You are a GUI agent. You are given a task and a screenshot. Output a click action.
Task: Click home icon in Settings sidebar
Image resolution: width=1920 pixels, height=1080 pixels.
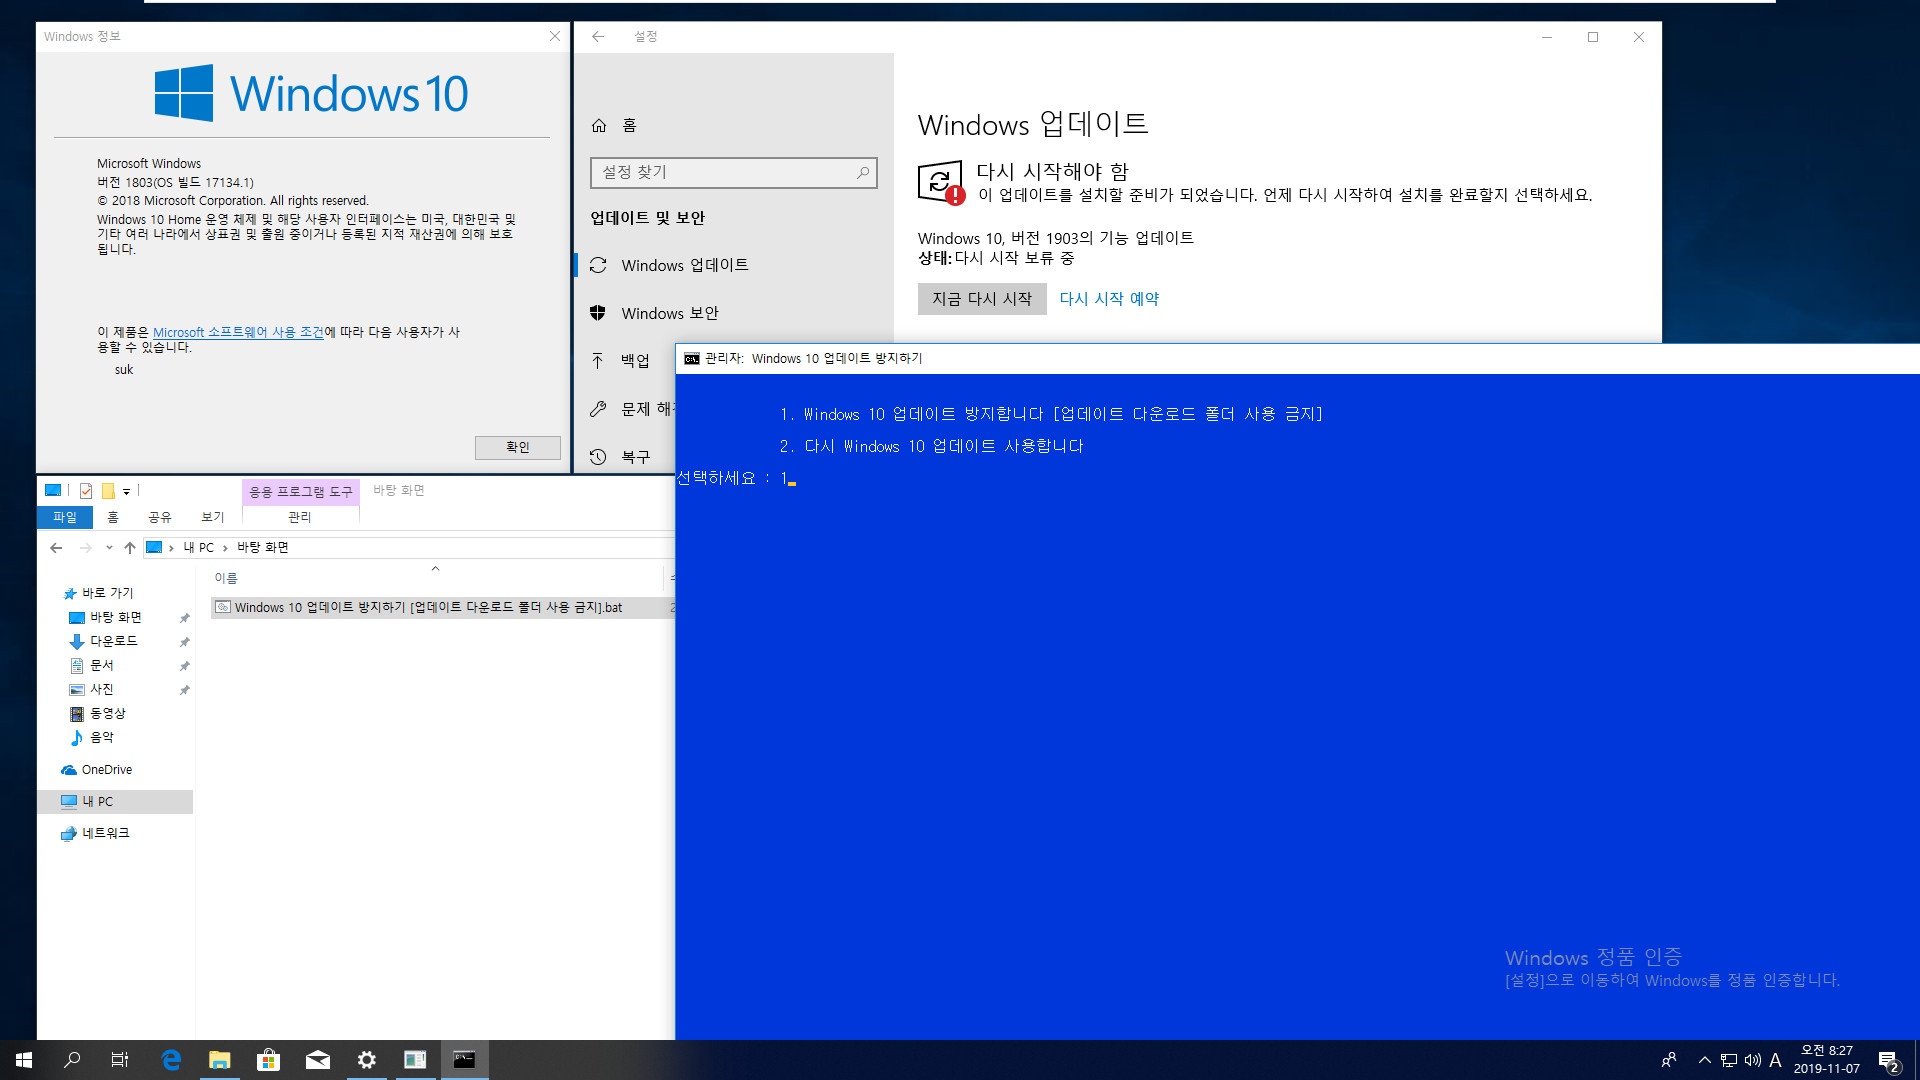point(599,125)
